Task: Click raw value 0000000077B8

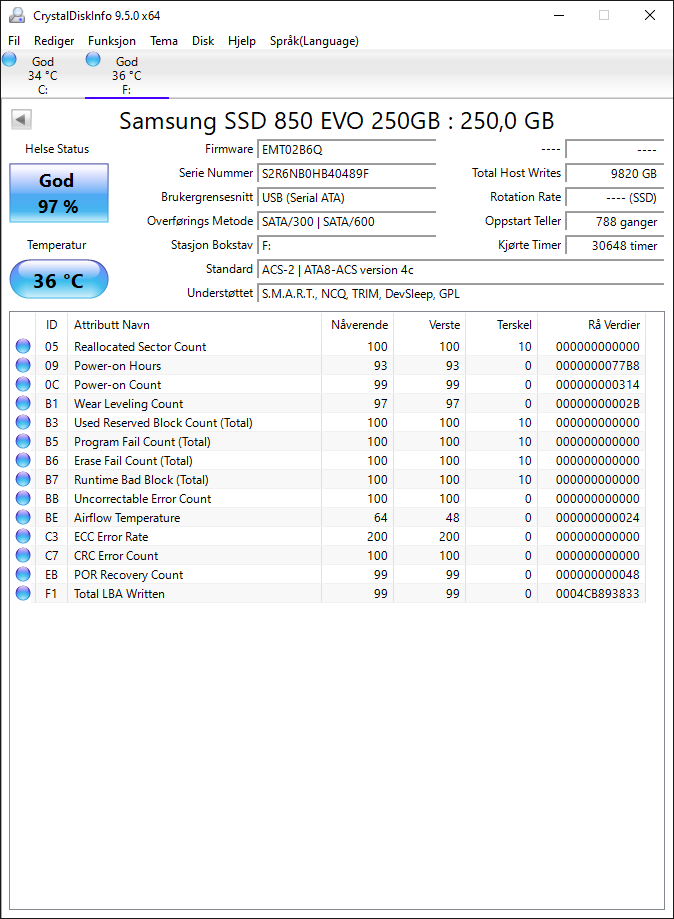Action: pyautogui.click(x=598, y=365)
